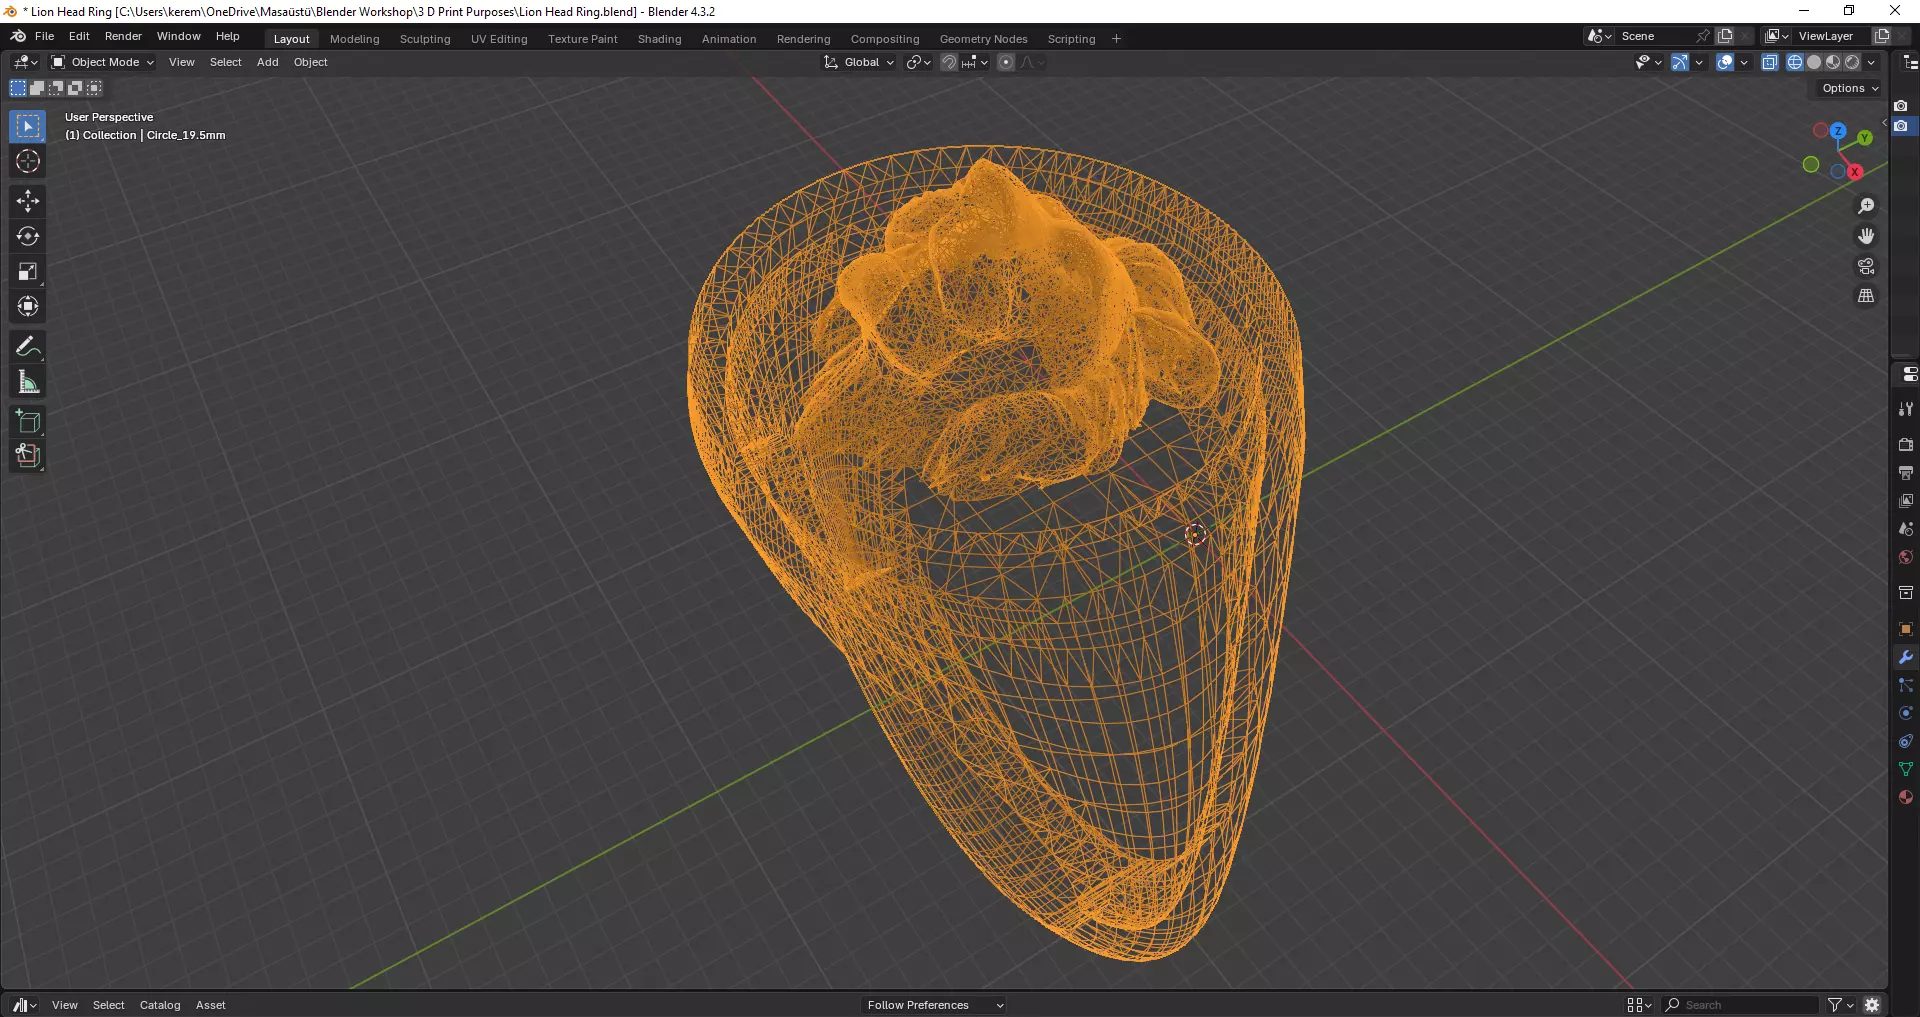
Task: Add a new workspace with plus
Action: point(1116,39)
